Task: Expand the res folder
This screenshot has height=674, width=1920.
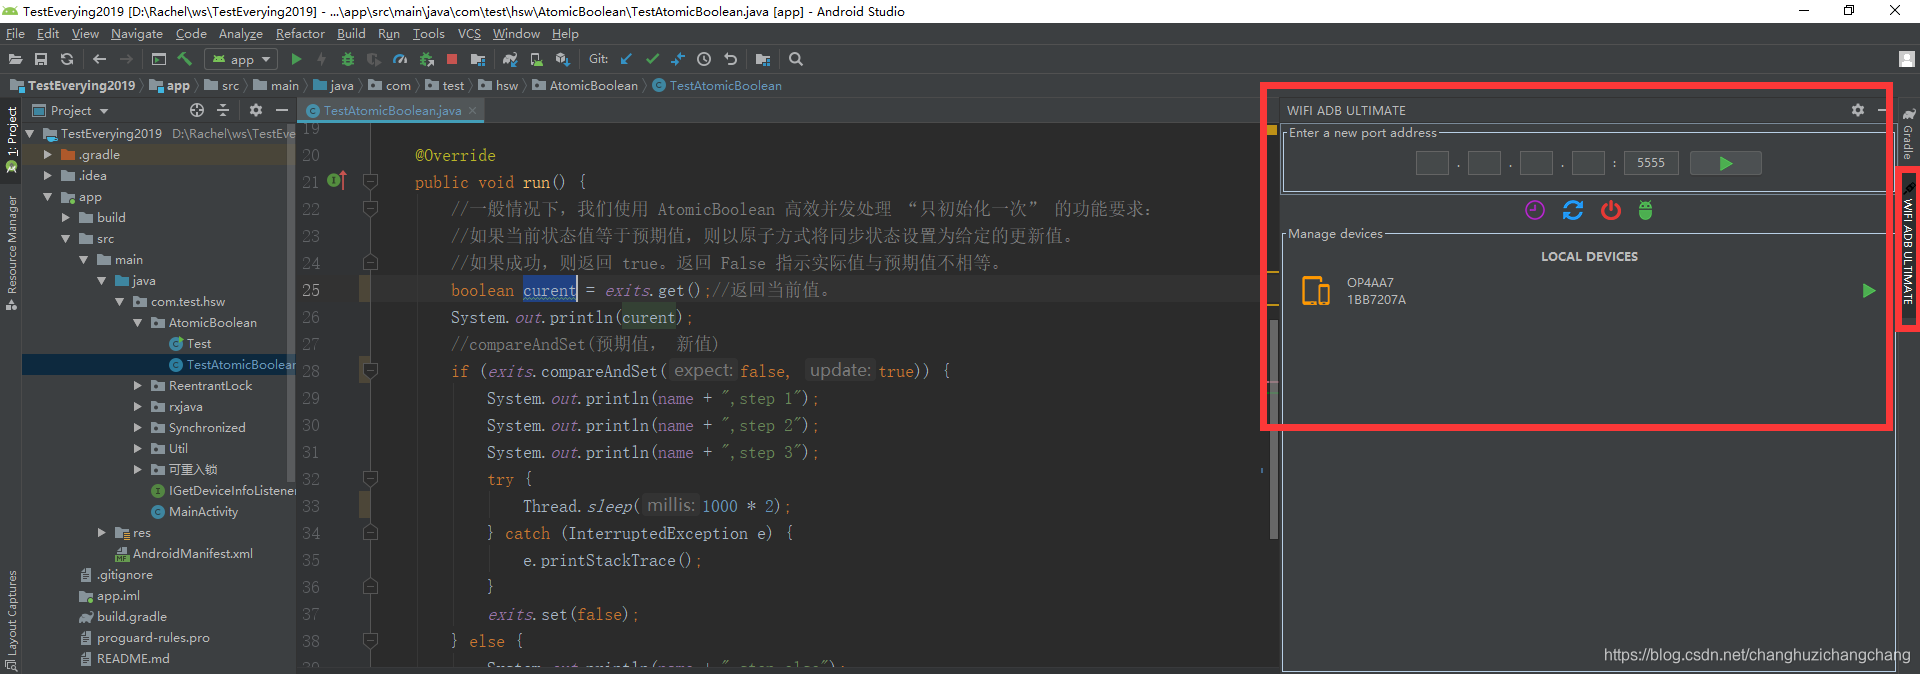Action: coord(102,533)
